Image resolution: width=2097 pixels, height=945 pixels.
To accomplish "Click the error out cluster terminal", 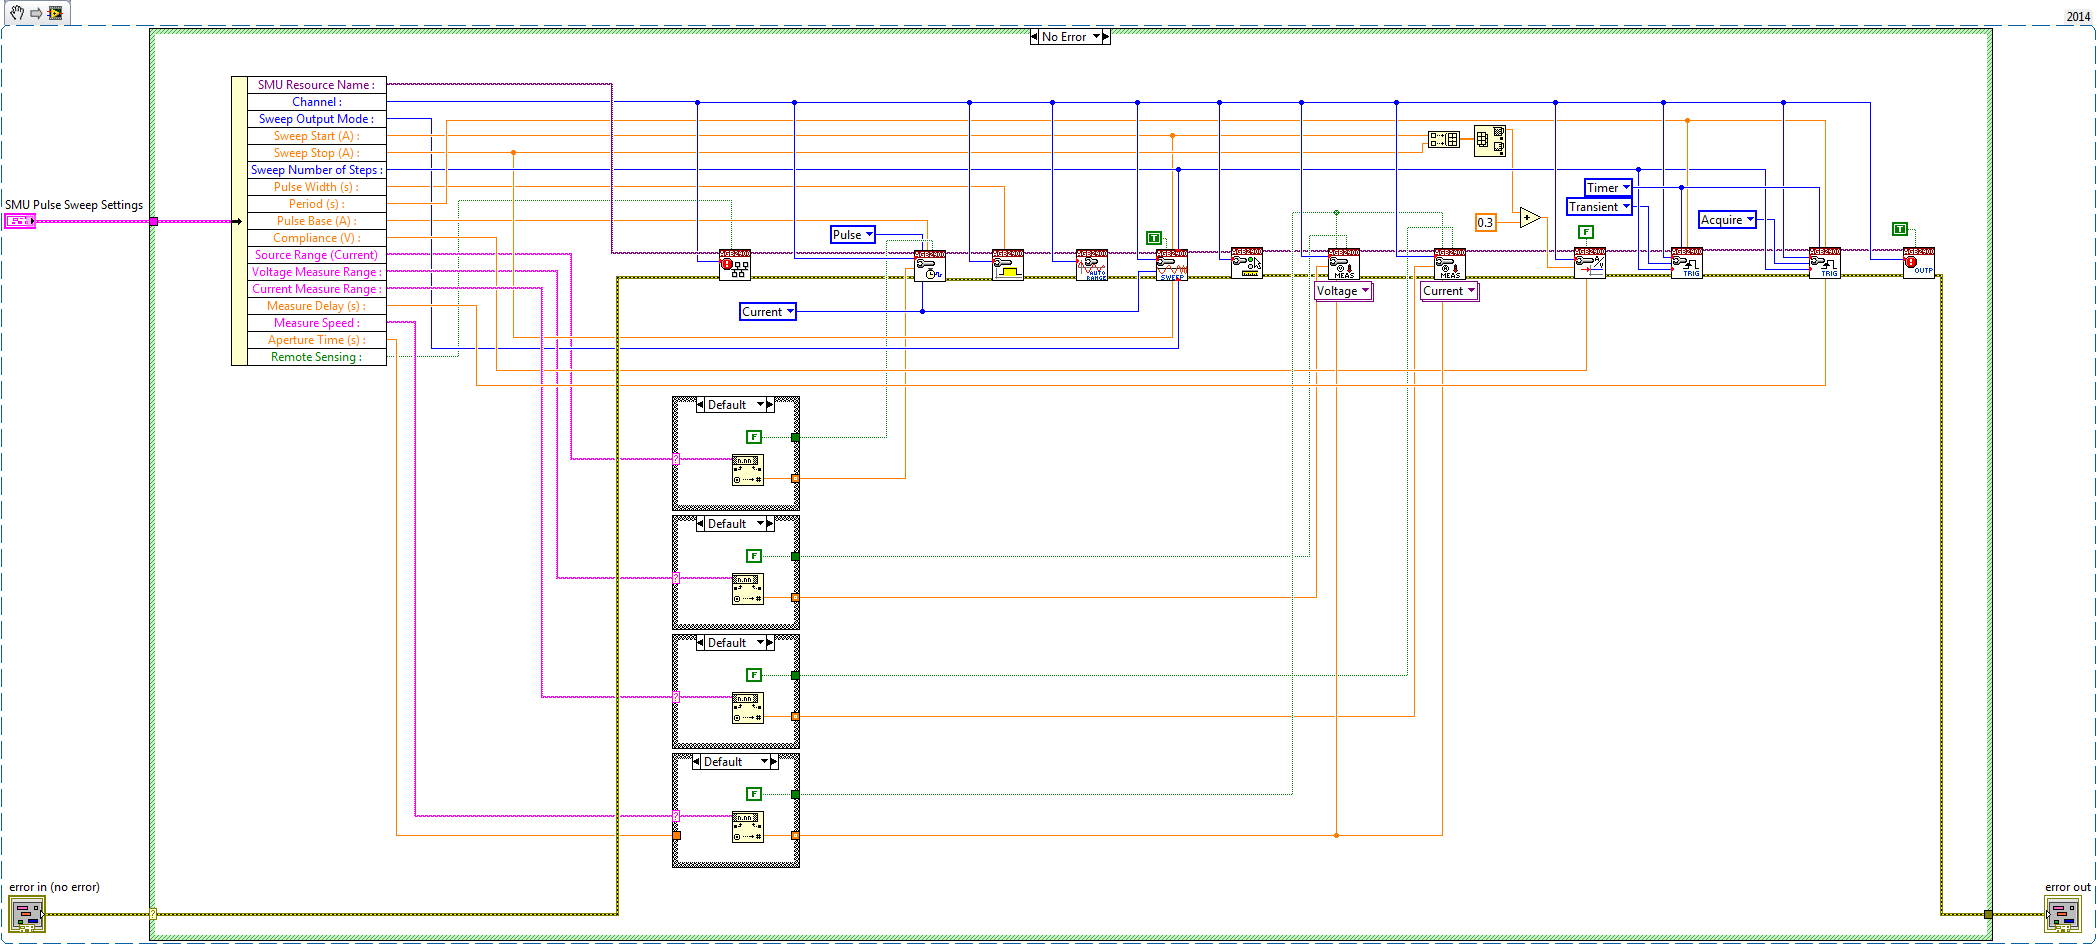I will point(2063,914).
